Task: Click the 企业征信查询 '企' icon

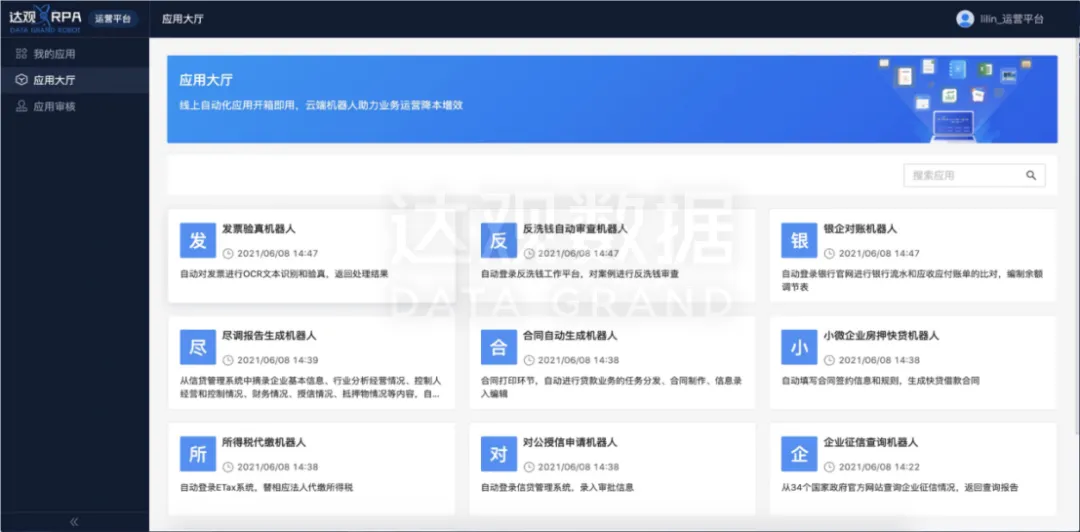Action: click(799, 454)
